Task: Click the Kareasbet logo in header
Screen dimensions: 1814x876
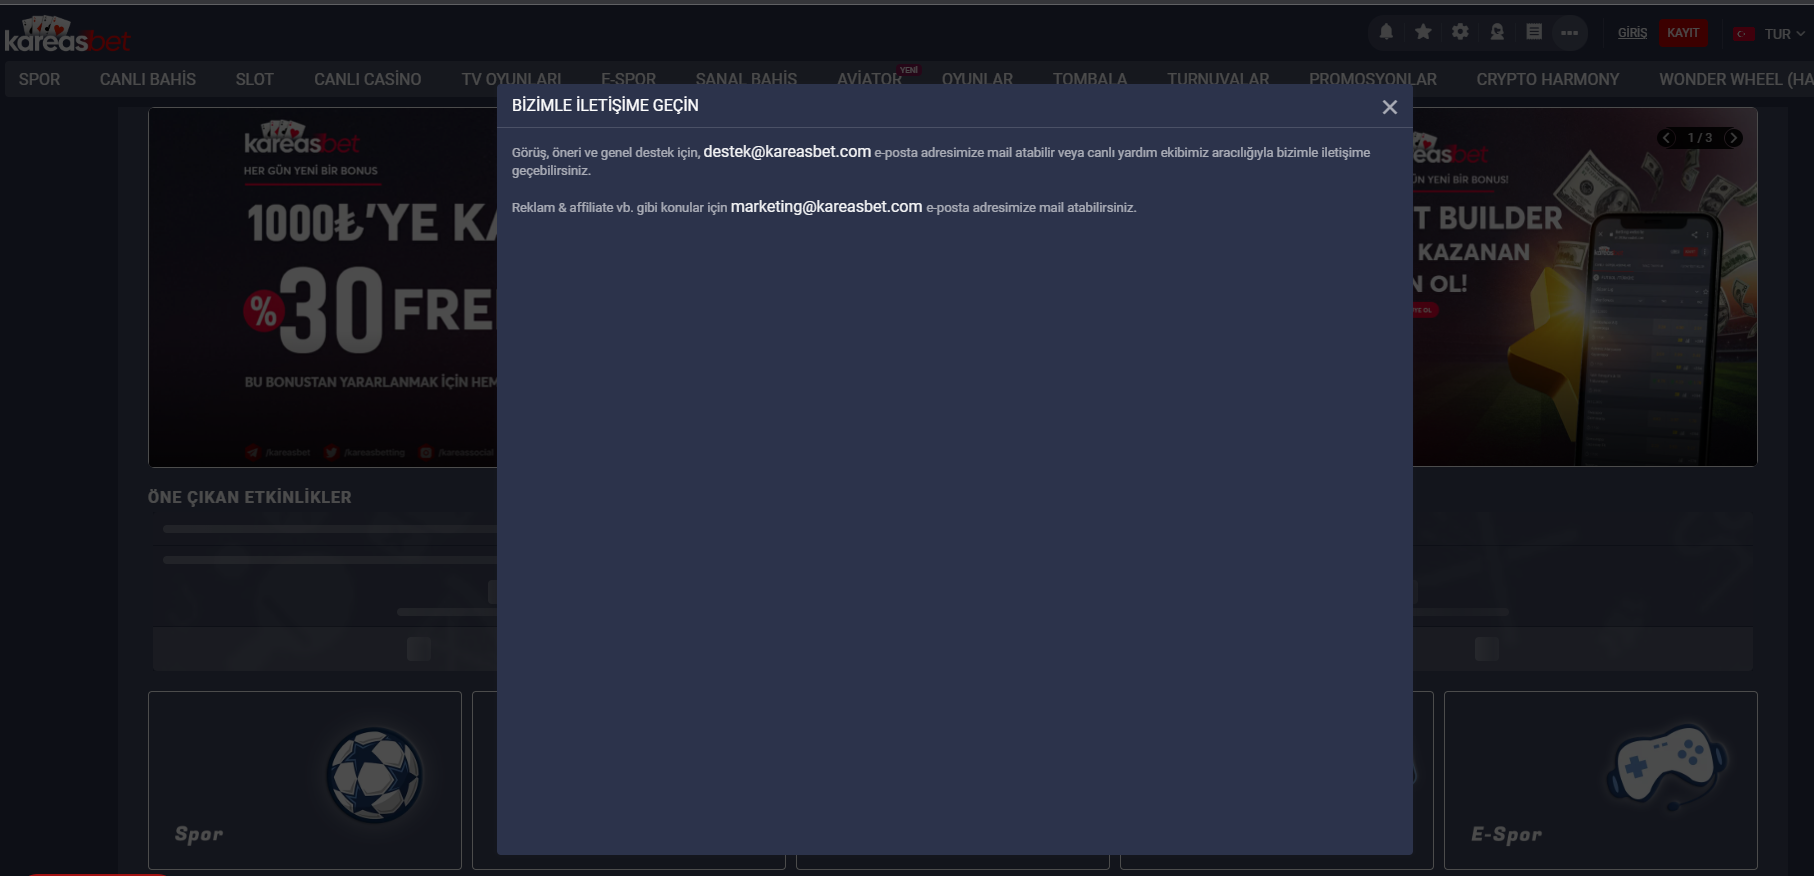Action: coord(67,35)
